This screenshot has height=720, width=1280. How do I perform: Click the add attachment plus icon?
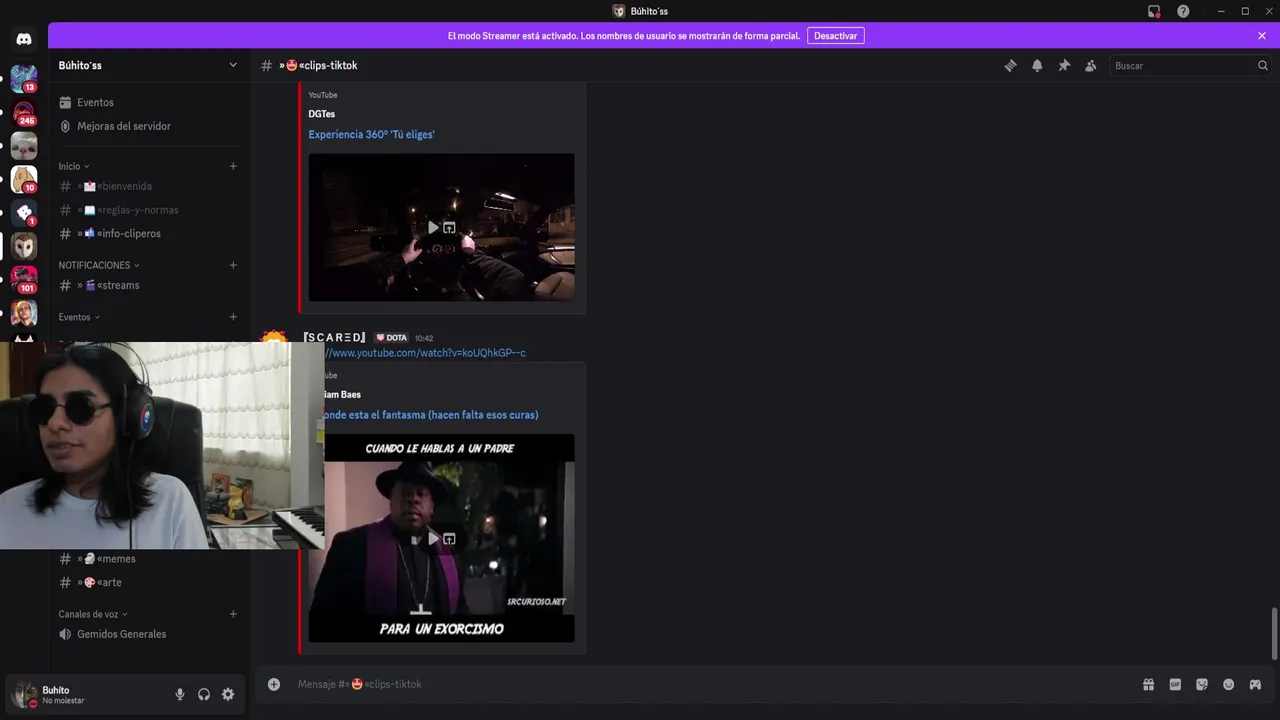tap(274, 684)
